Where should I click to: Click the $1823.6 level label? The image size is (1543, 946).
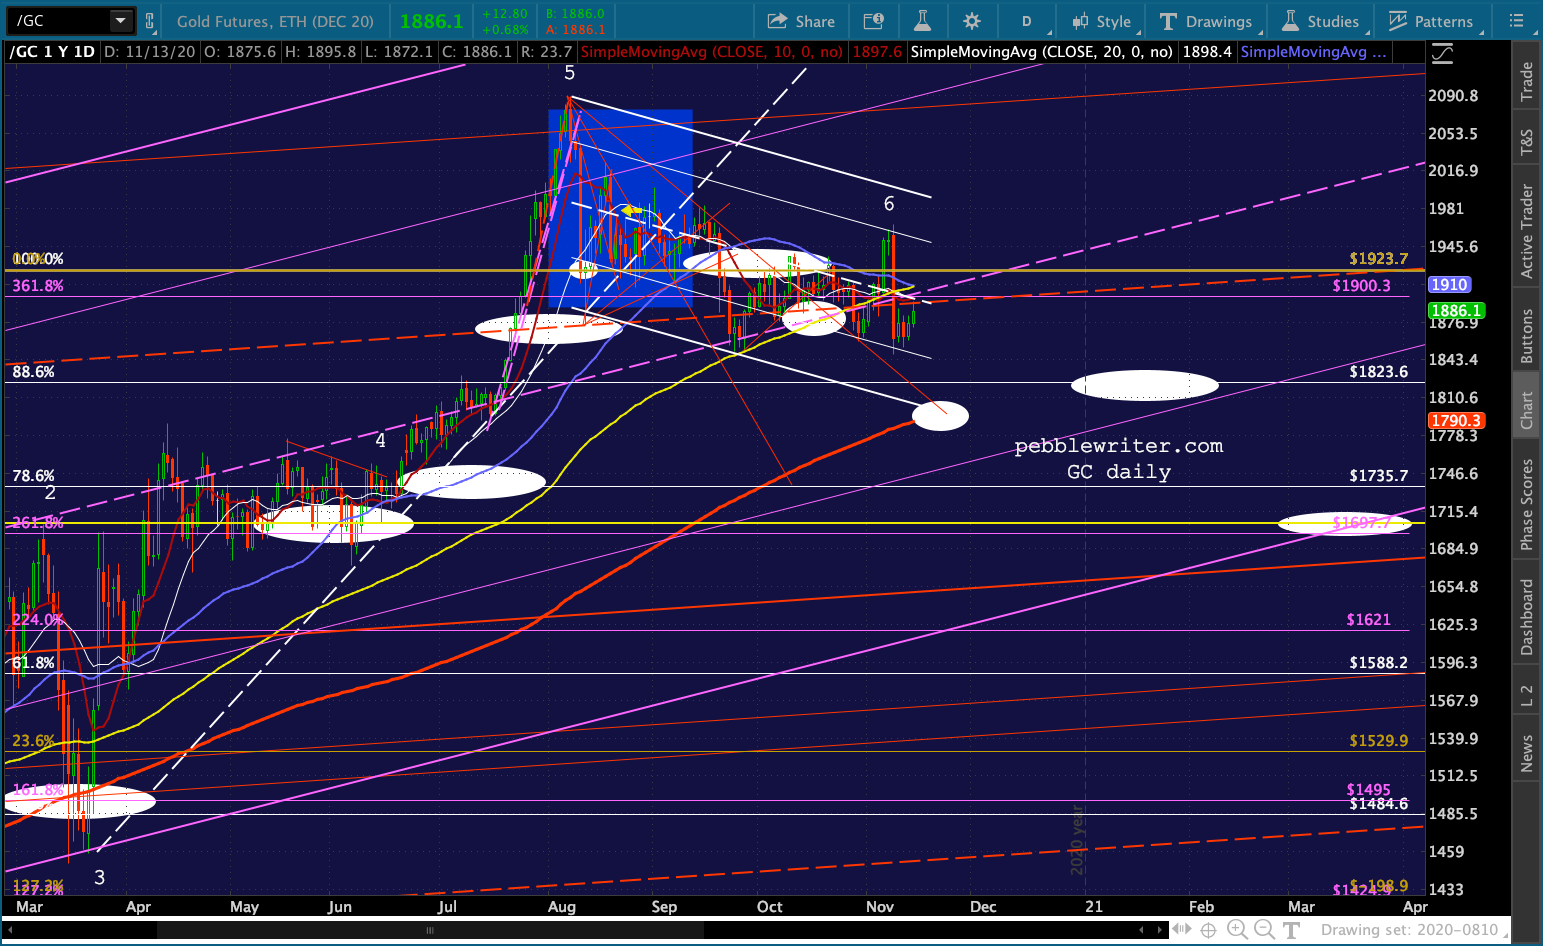[x=1378, y=372]
